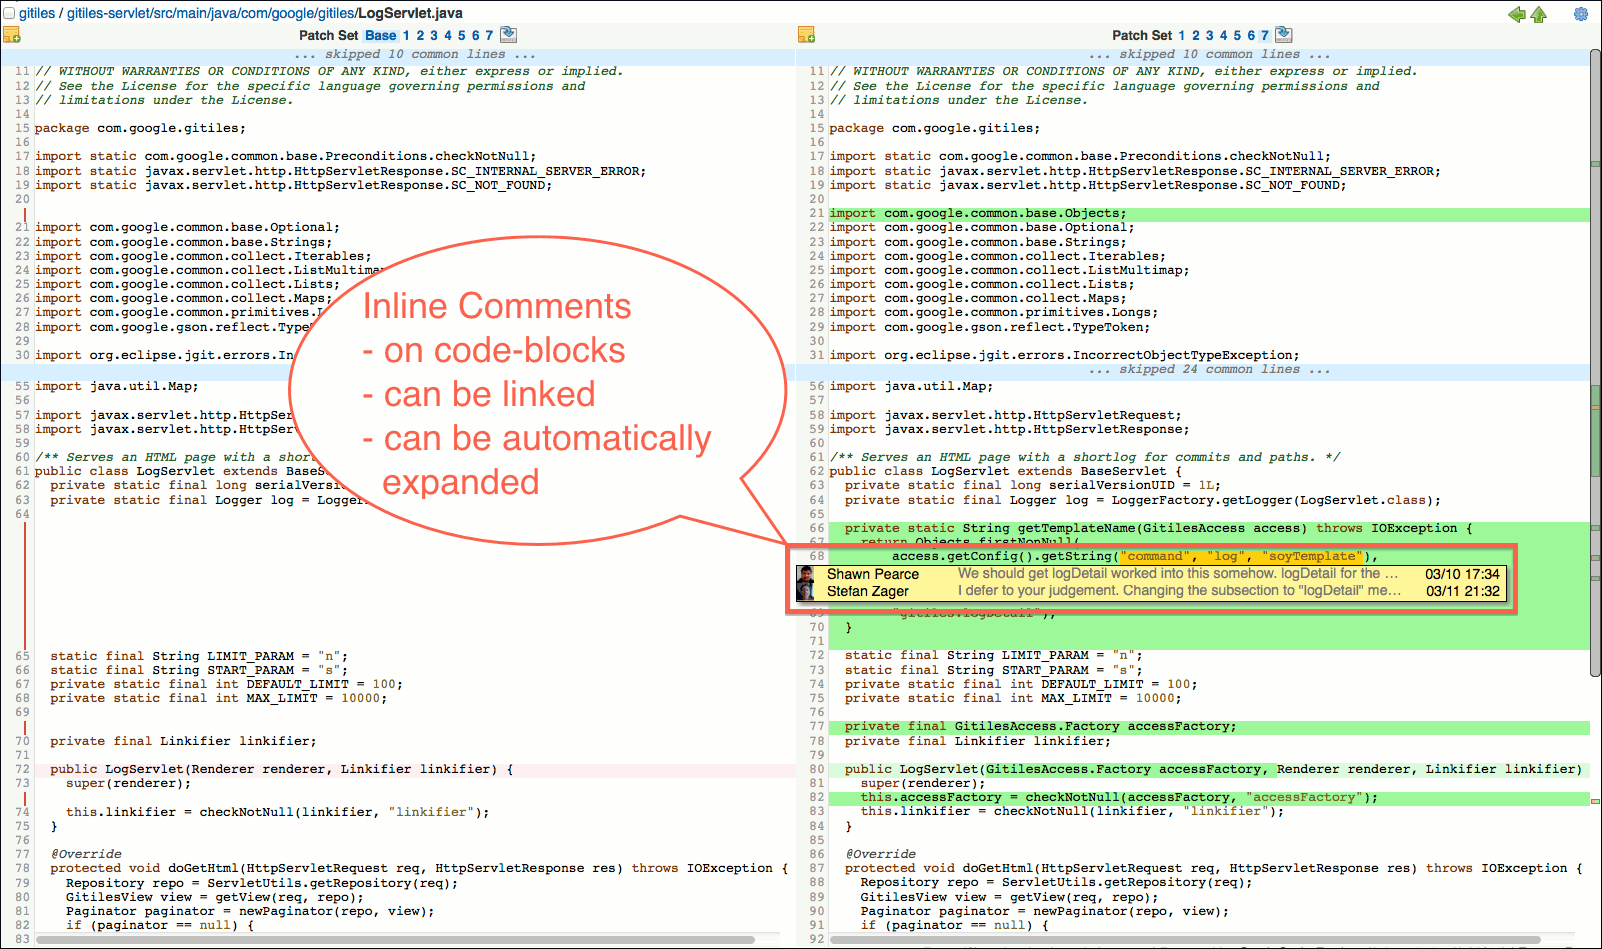The height and width of the screenshot is (949, 1602).
Task: Select Patch Set 1 on the right side
Action: pos(1181,34)
